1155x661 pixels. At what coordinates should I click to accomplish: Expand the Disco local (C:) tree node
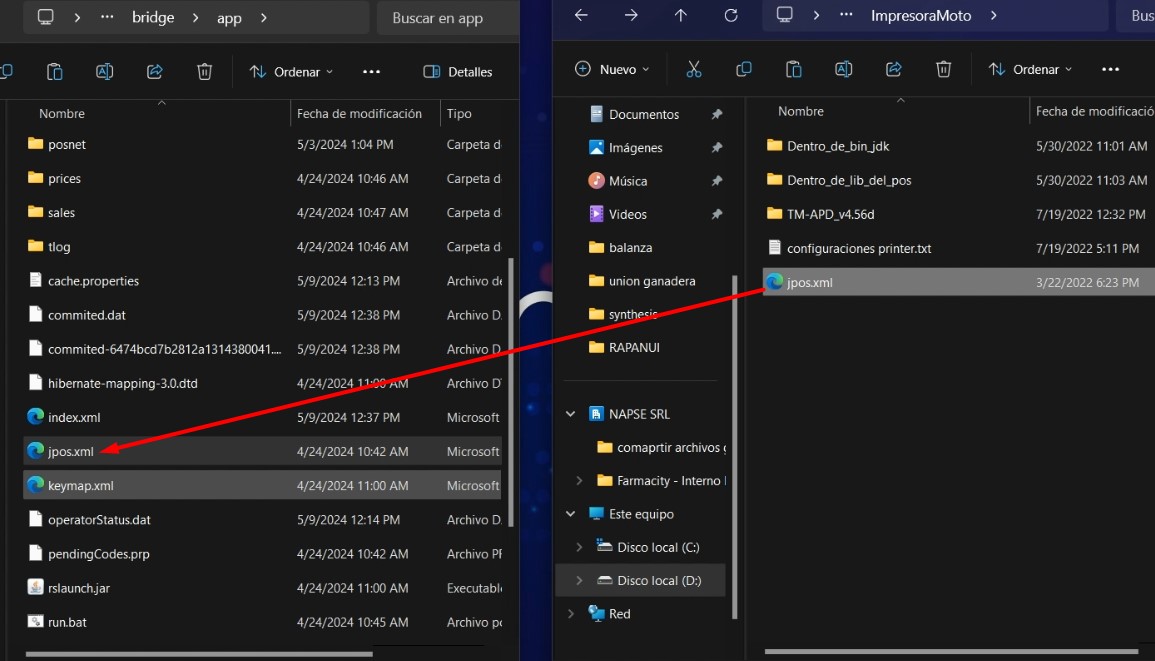(579, 547)
